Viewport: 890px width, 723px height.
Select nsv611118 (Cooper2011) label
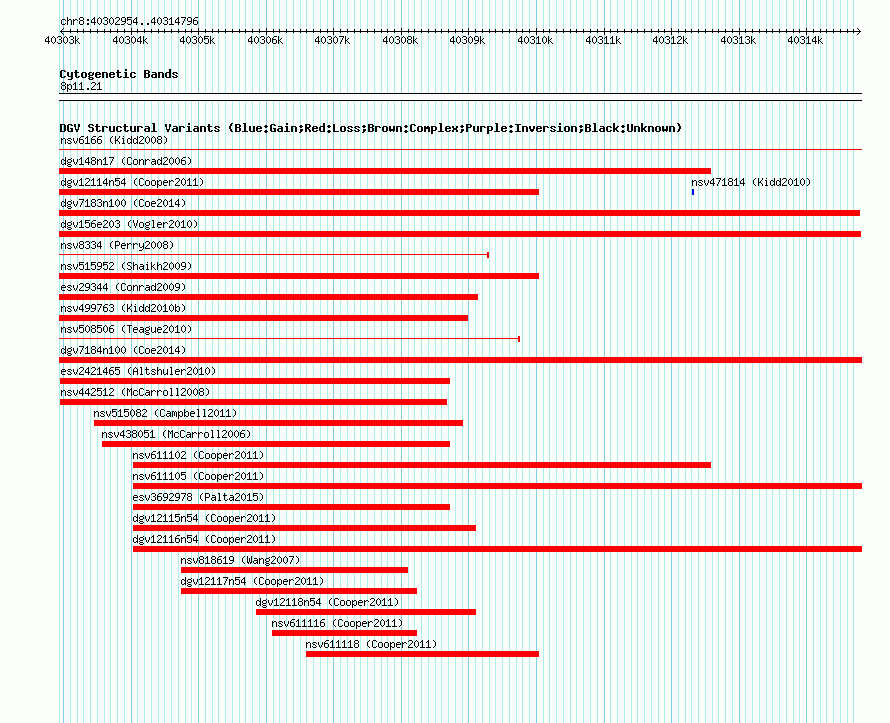[x=371, y=645]
